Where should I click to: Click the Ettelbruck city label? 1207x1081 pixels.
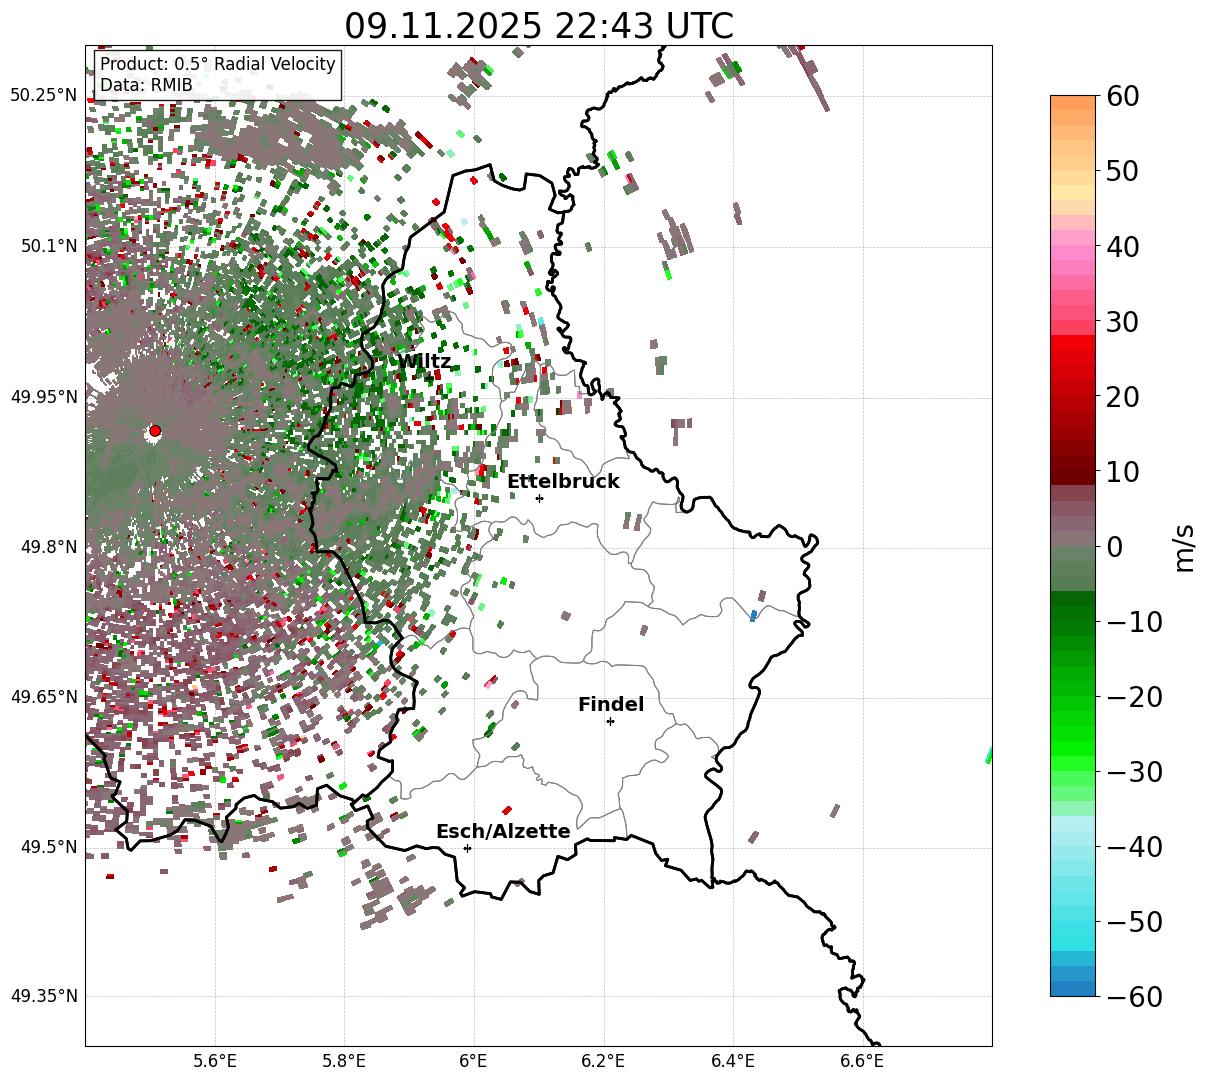(563, 482)
